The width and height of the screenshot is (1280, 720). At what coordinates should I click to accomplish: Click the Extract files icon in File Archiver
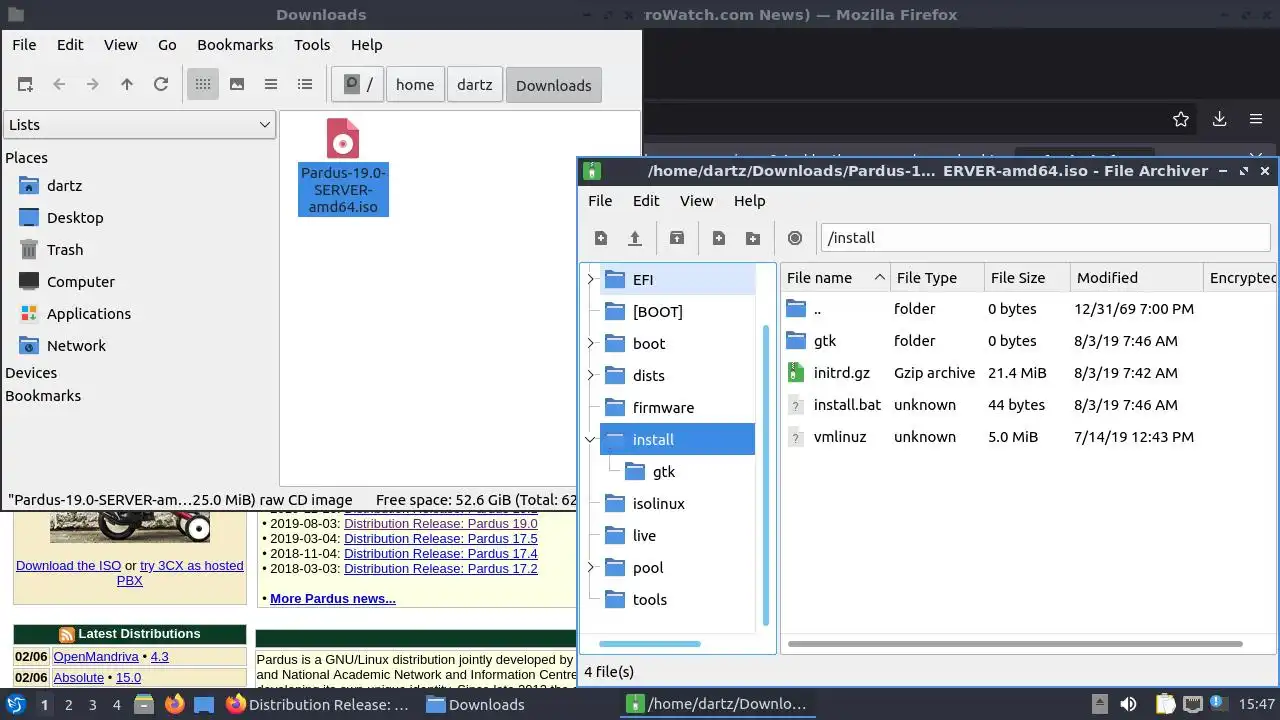point(677,238)
